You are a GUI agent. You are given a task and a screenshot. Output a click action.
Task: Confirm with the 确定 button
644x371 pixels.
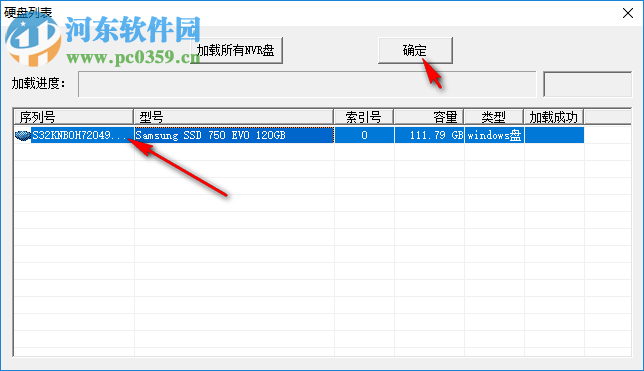tap(415, 51)
